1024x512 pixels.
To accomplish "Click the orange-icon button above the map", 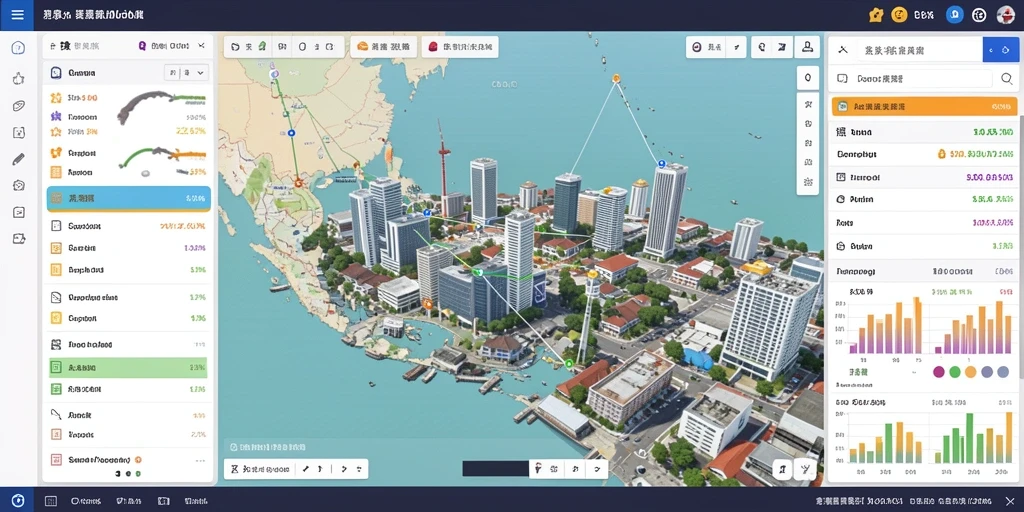I will [x=384, y=47].
